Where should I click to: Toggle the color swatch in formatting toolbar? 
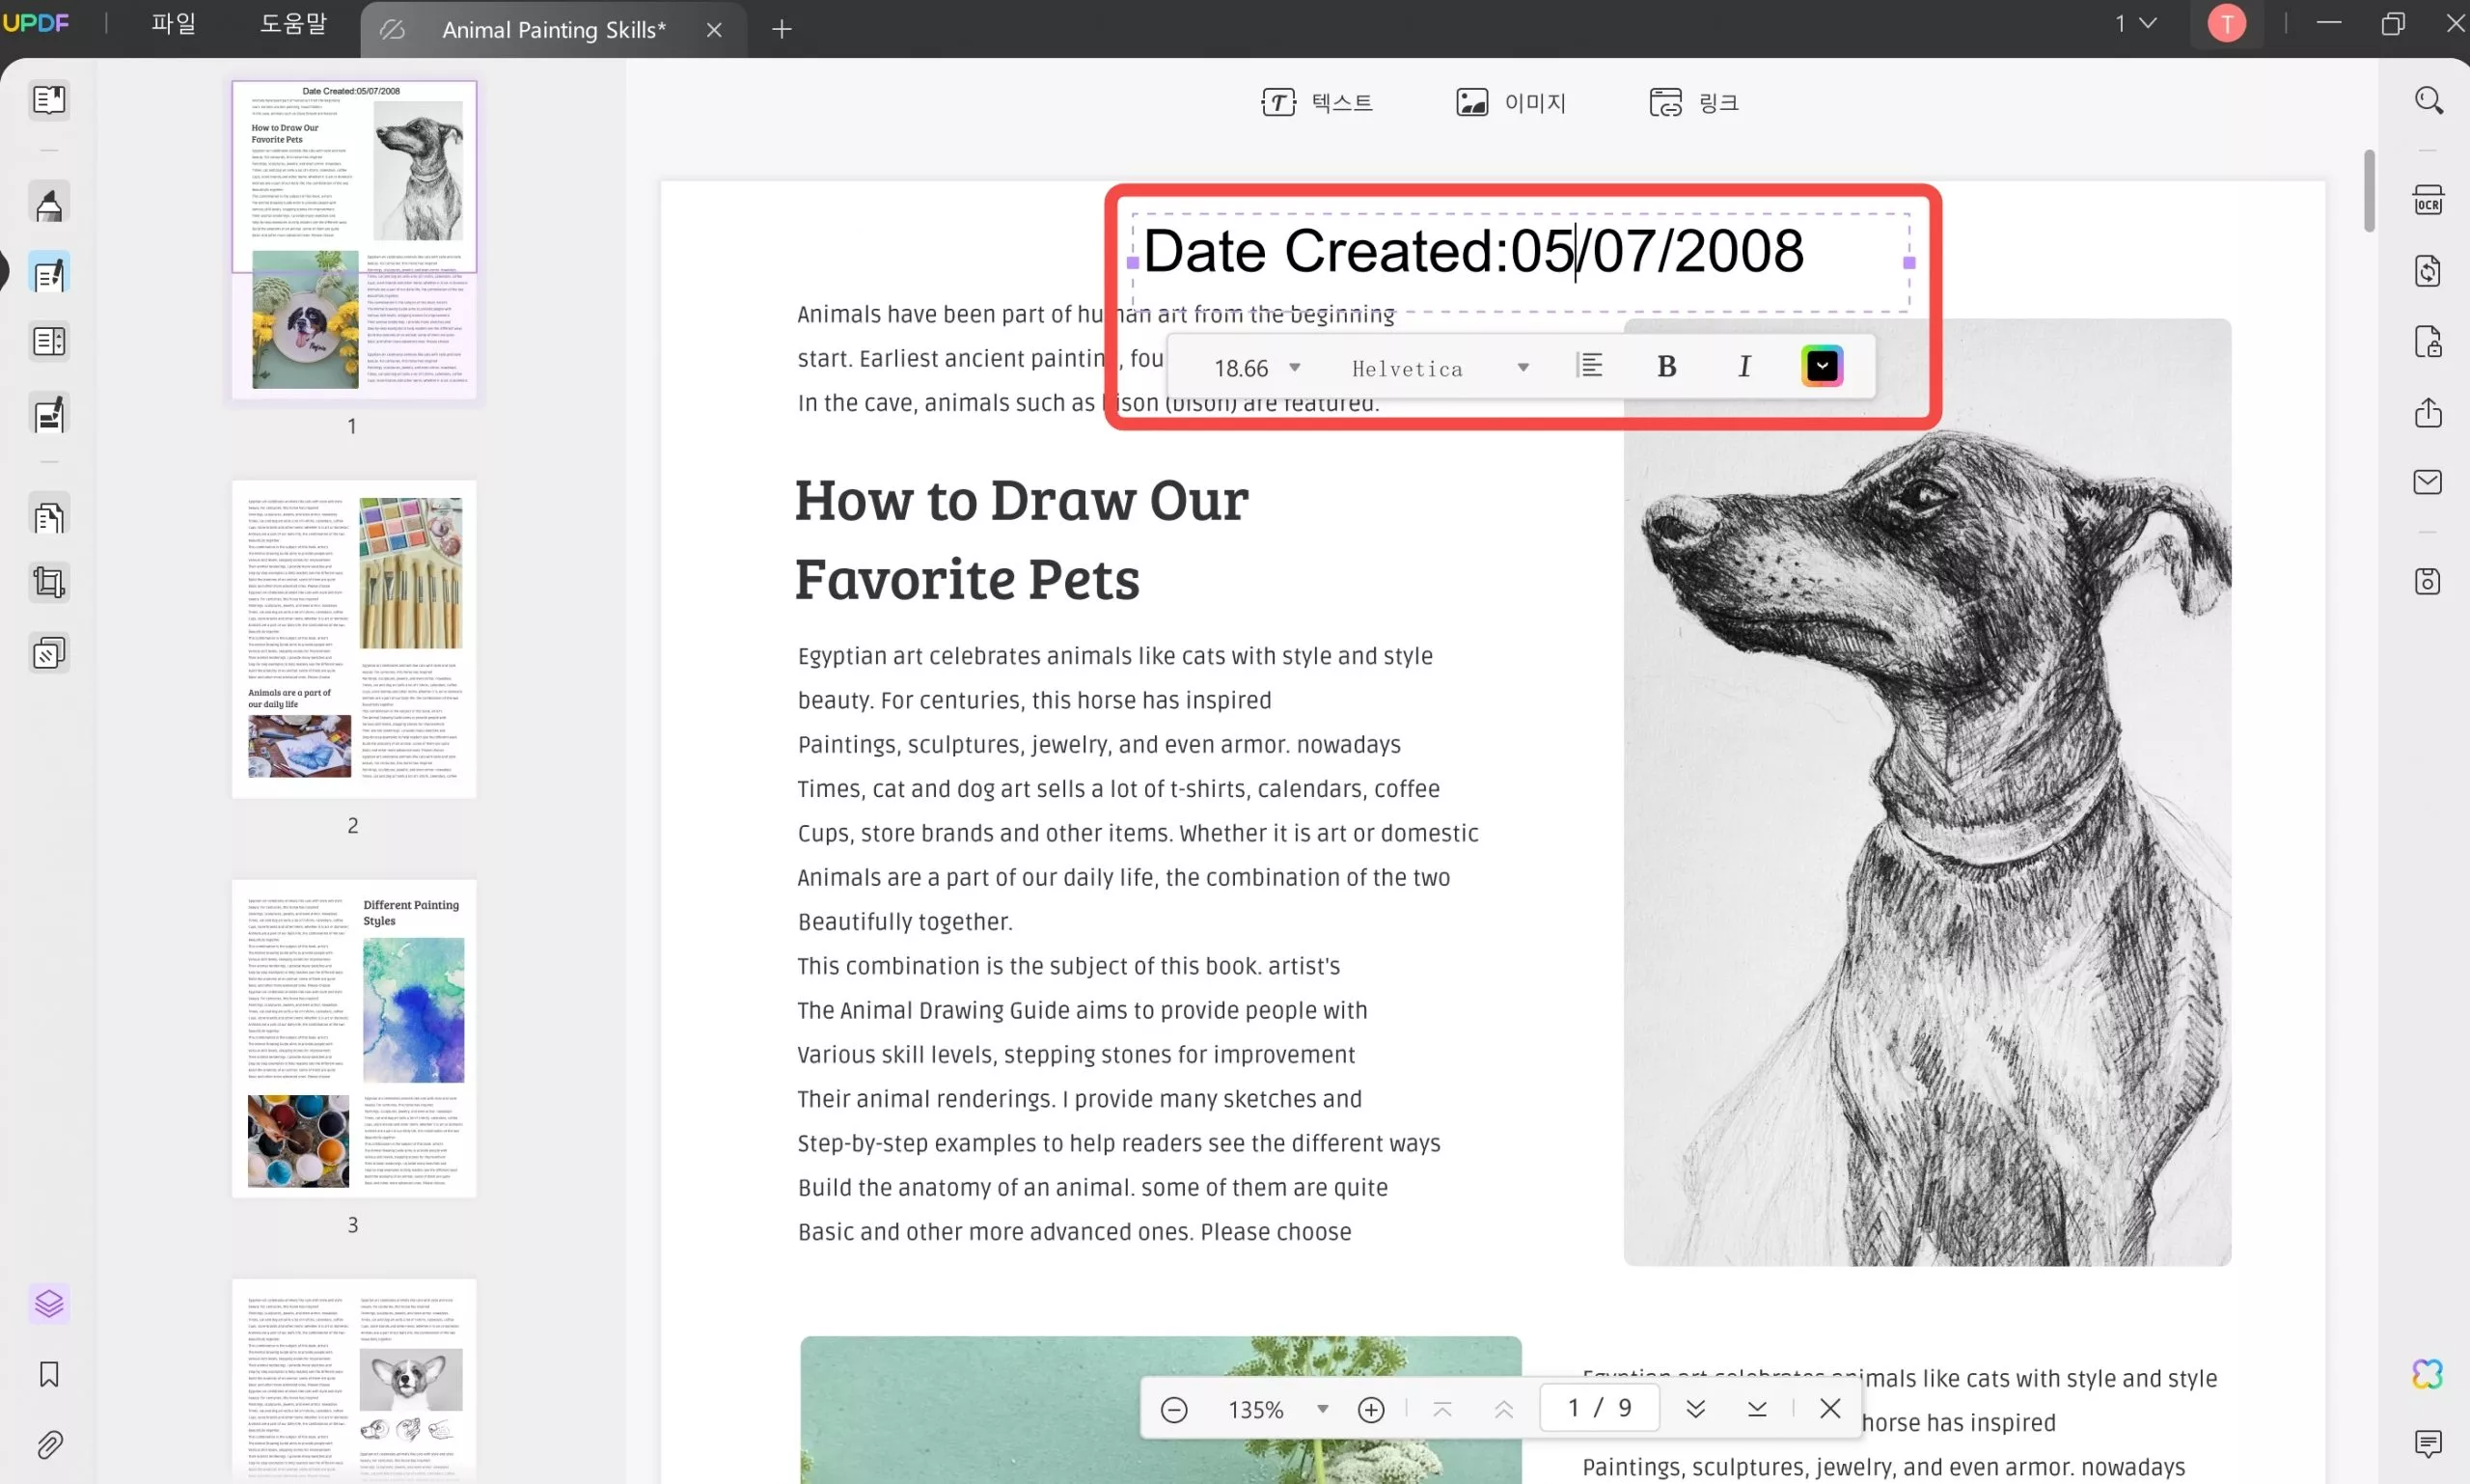click(x=1821, y=366)
